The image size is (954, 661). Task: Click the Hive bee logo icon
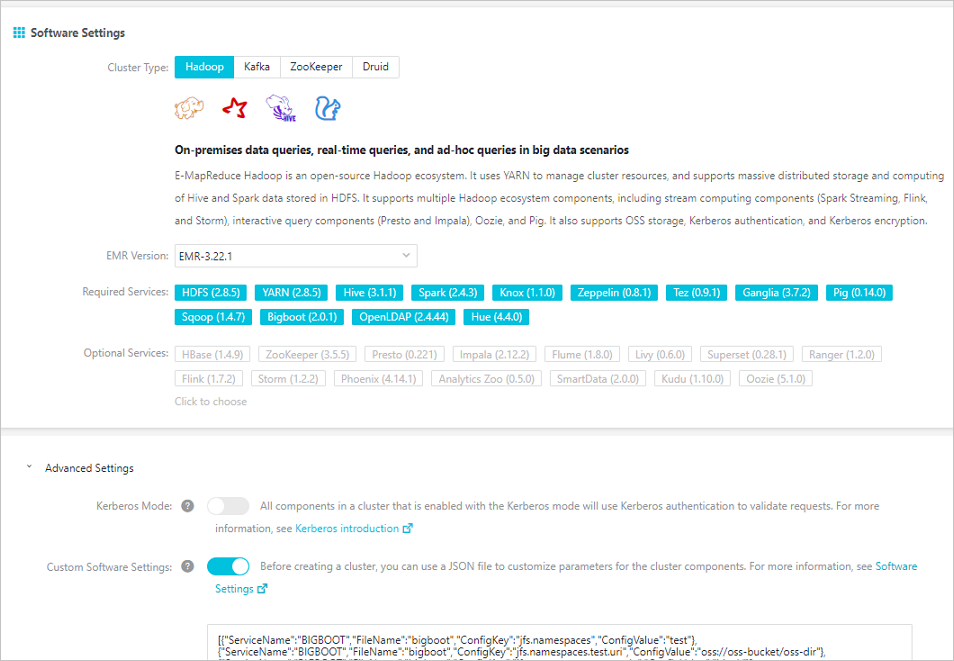[x=281, y=108]
